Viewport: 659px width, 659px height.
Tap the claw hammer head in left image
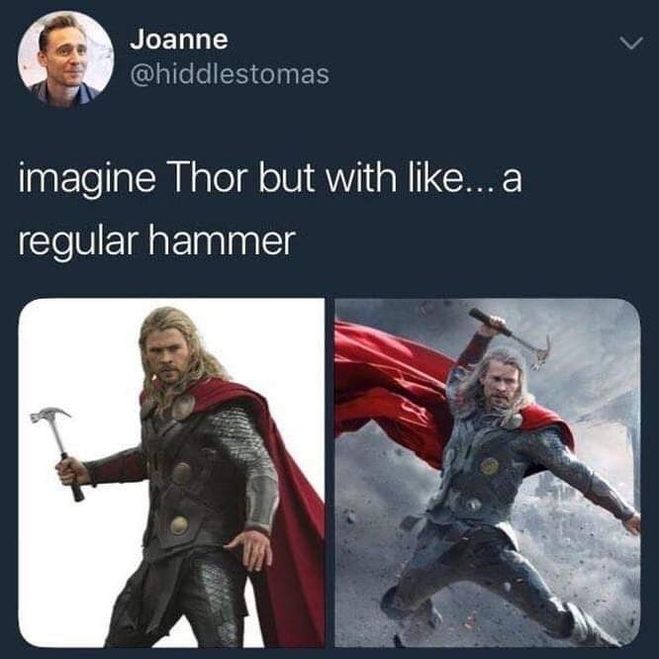point(50,414)
